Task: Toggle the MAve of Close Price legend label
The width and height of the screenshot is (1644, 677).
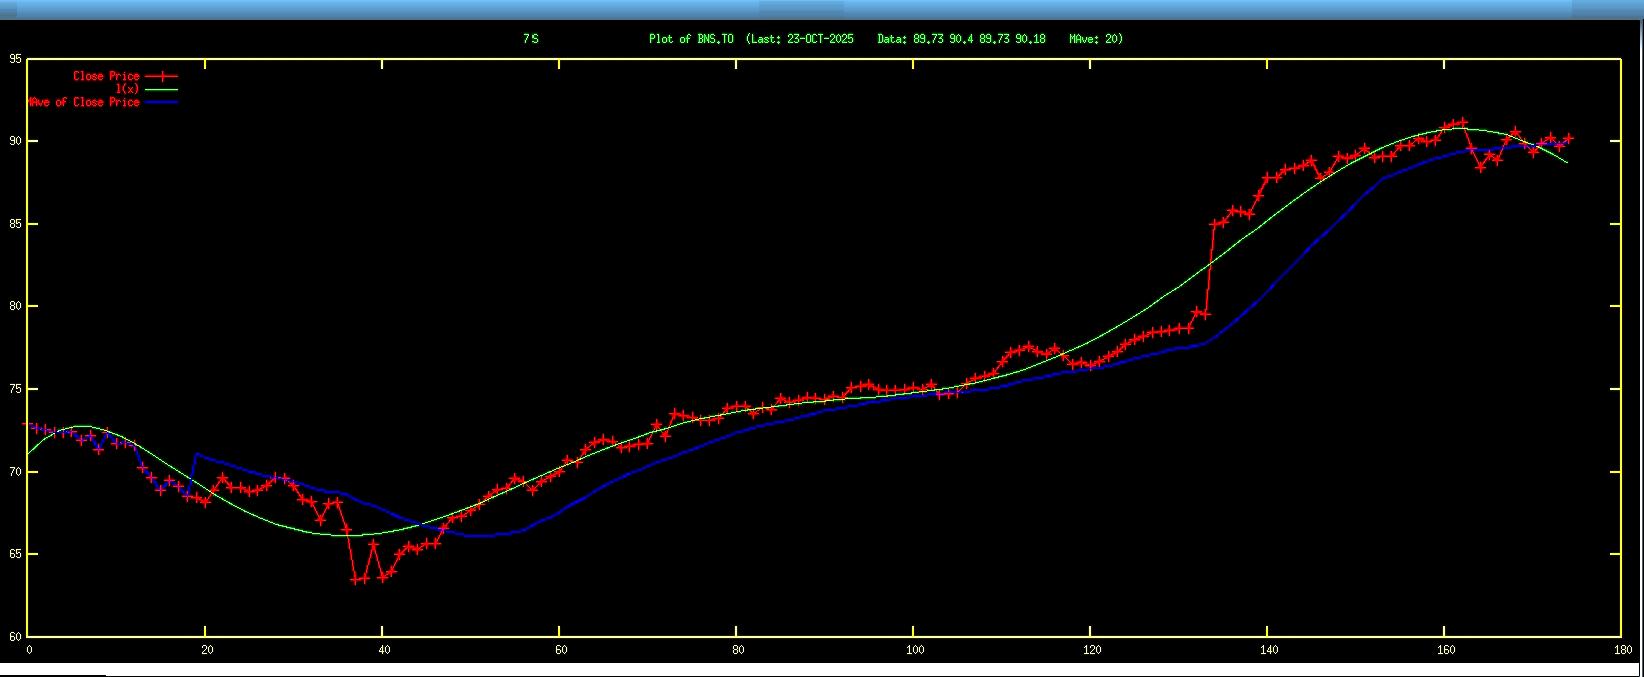Action: coord(84,102)
